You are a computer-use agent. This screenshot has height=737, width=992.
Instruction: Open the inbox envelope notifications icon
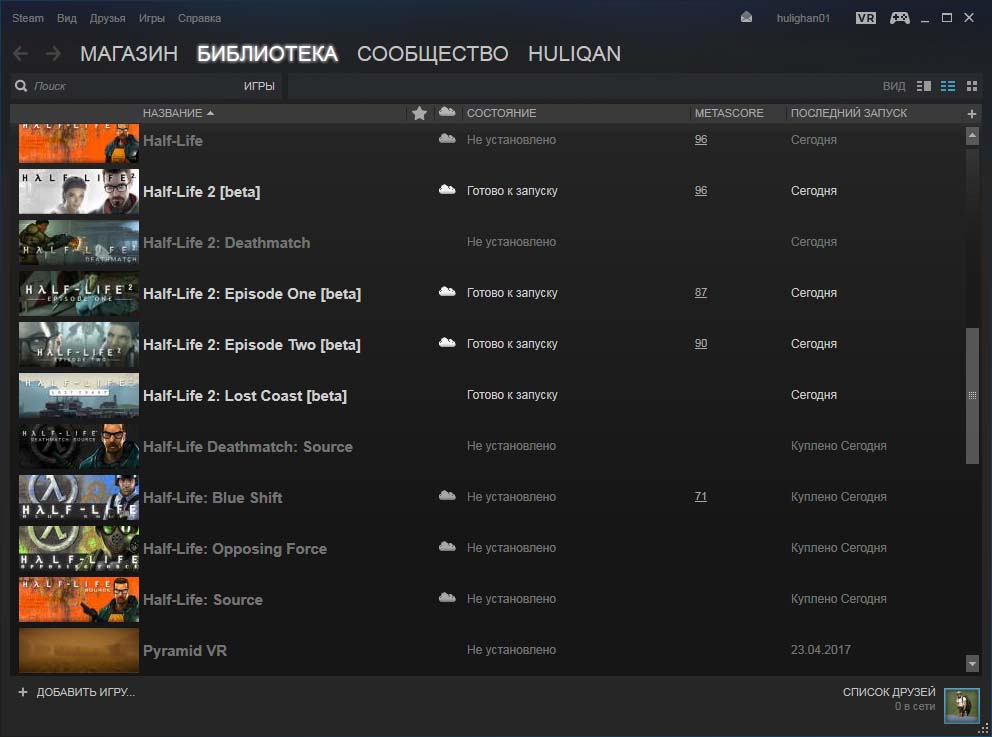click(746, 18)
